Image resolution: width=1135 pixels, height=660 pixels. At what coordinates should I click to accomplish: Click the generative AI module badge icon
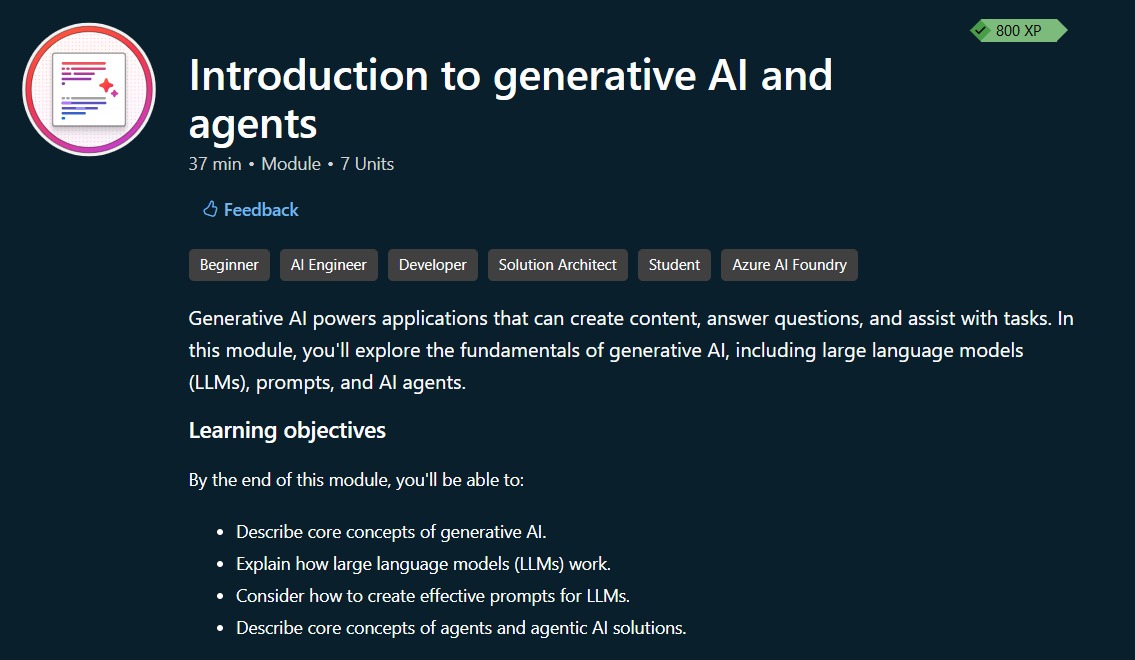pos(89,89)
